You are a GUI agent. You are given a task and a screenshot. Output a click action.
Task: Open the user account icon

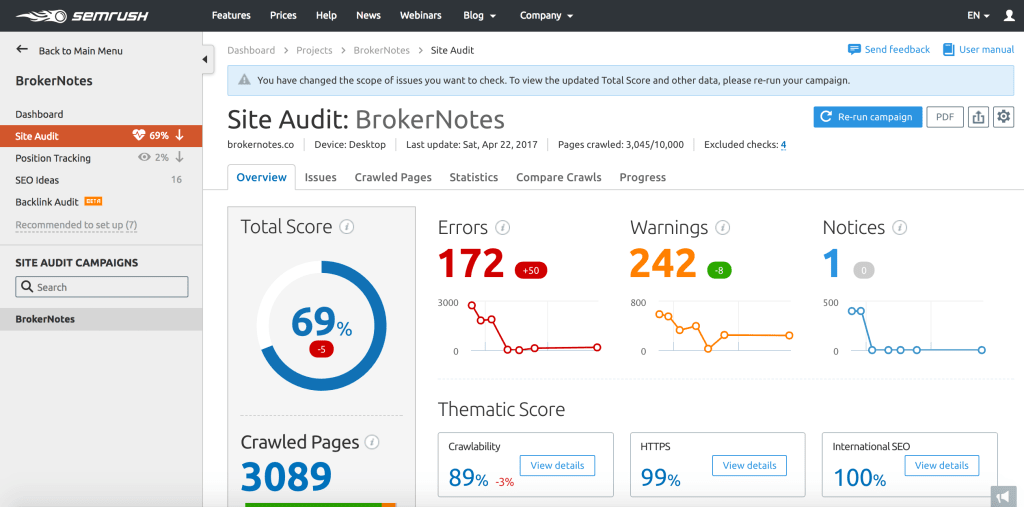click(1009, 16)
